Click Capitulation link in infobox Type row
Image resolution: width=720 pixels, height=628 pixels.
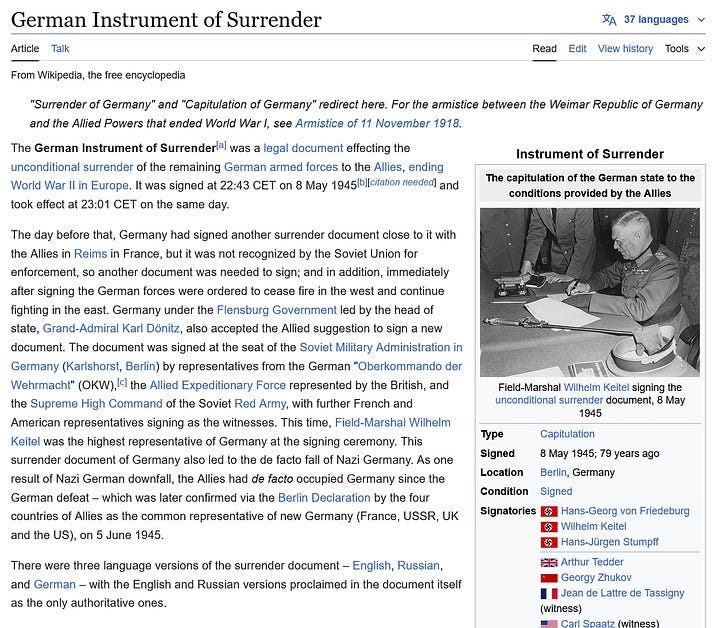(567, 434)
